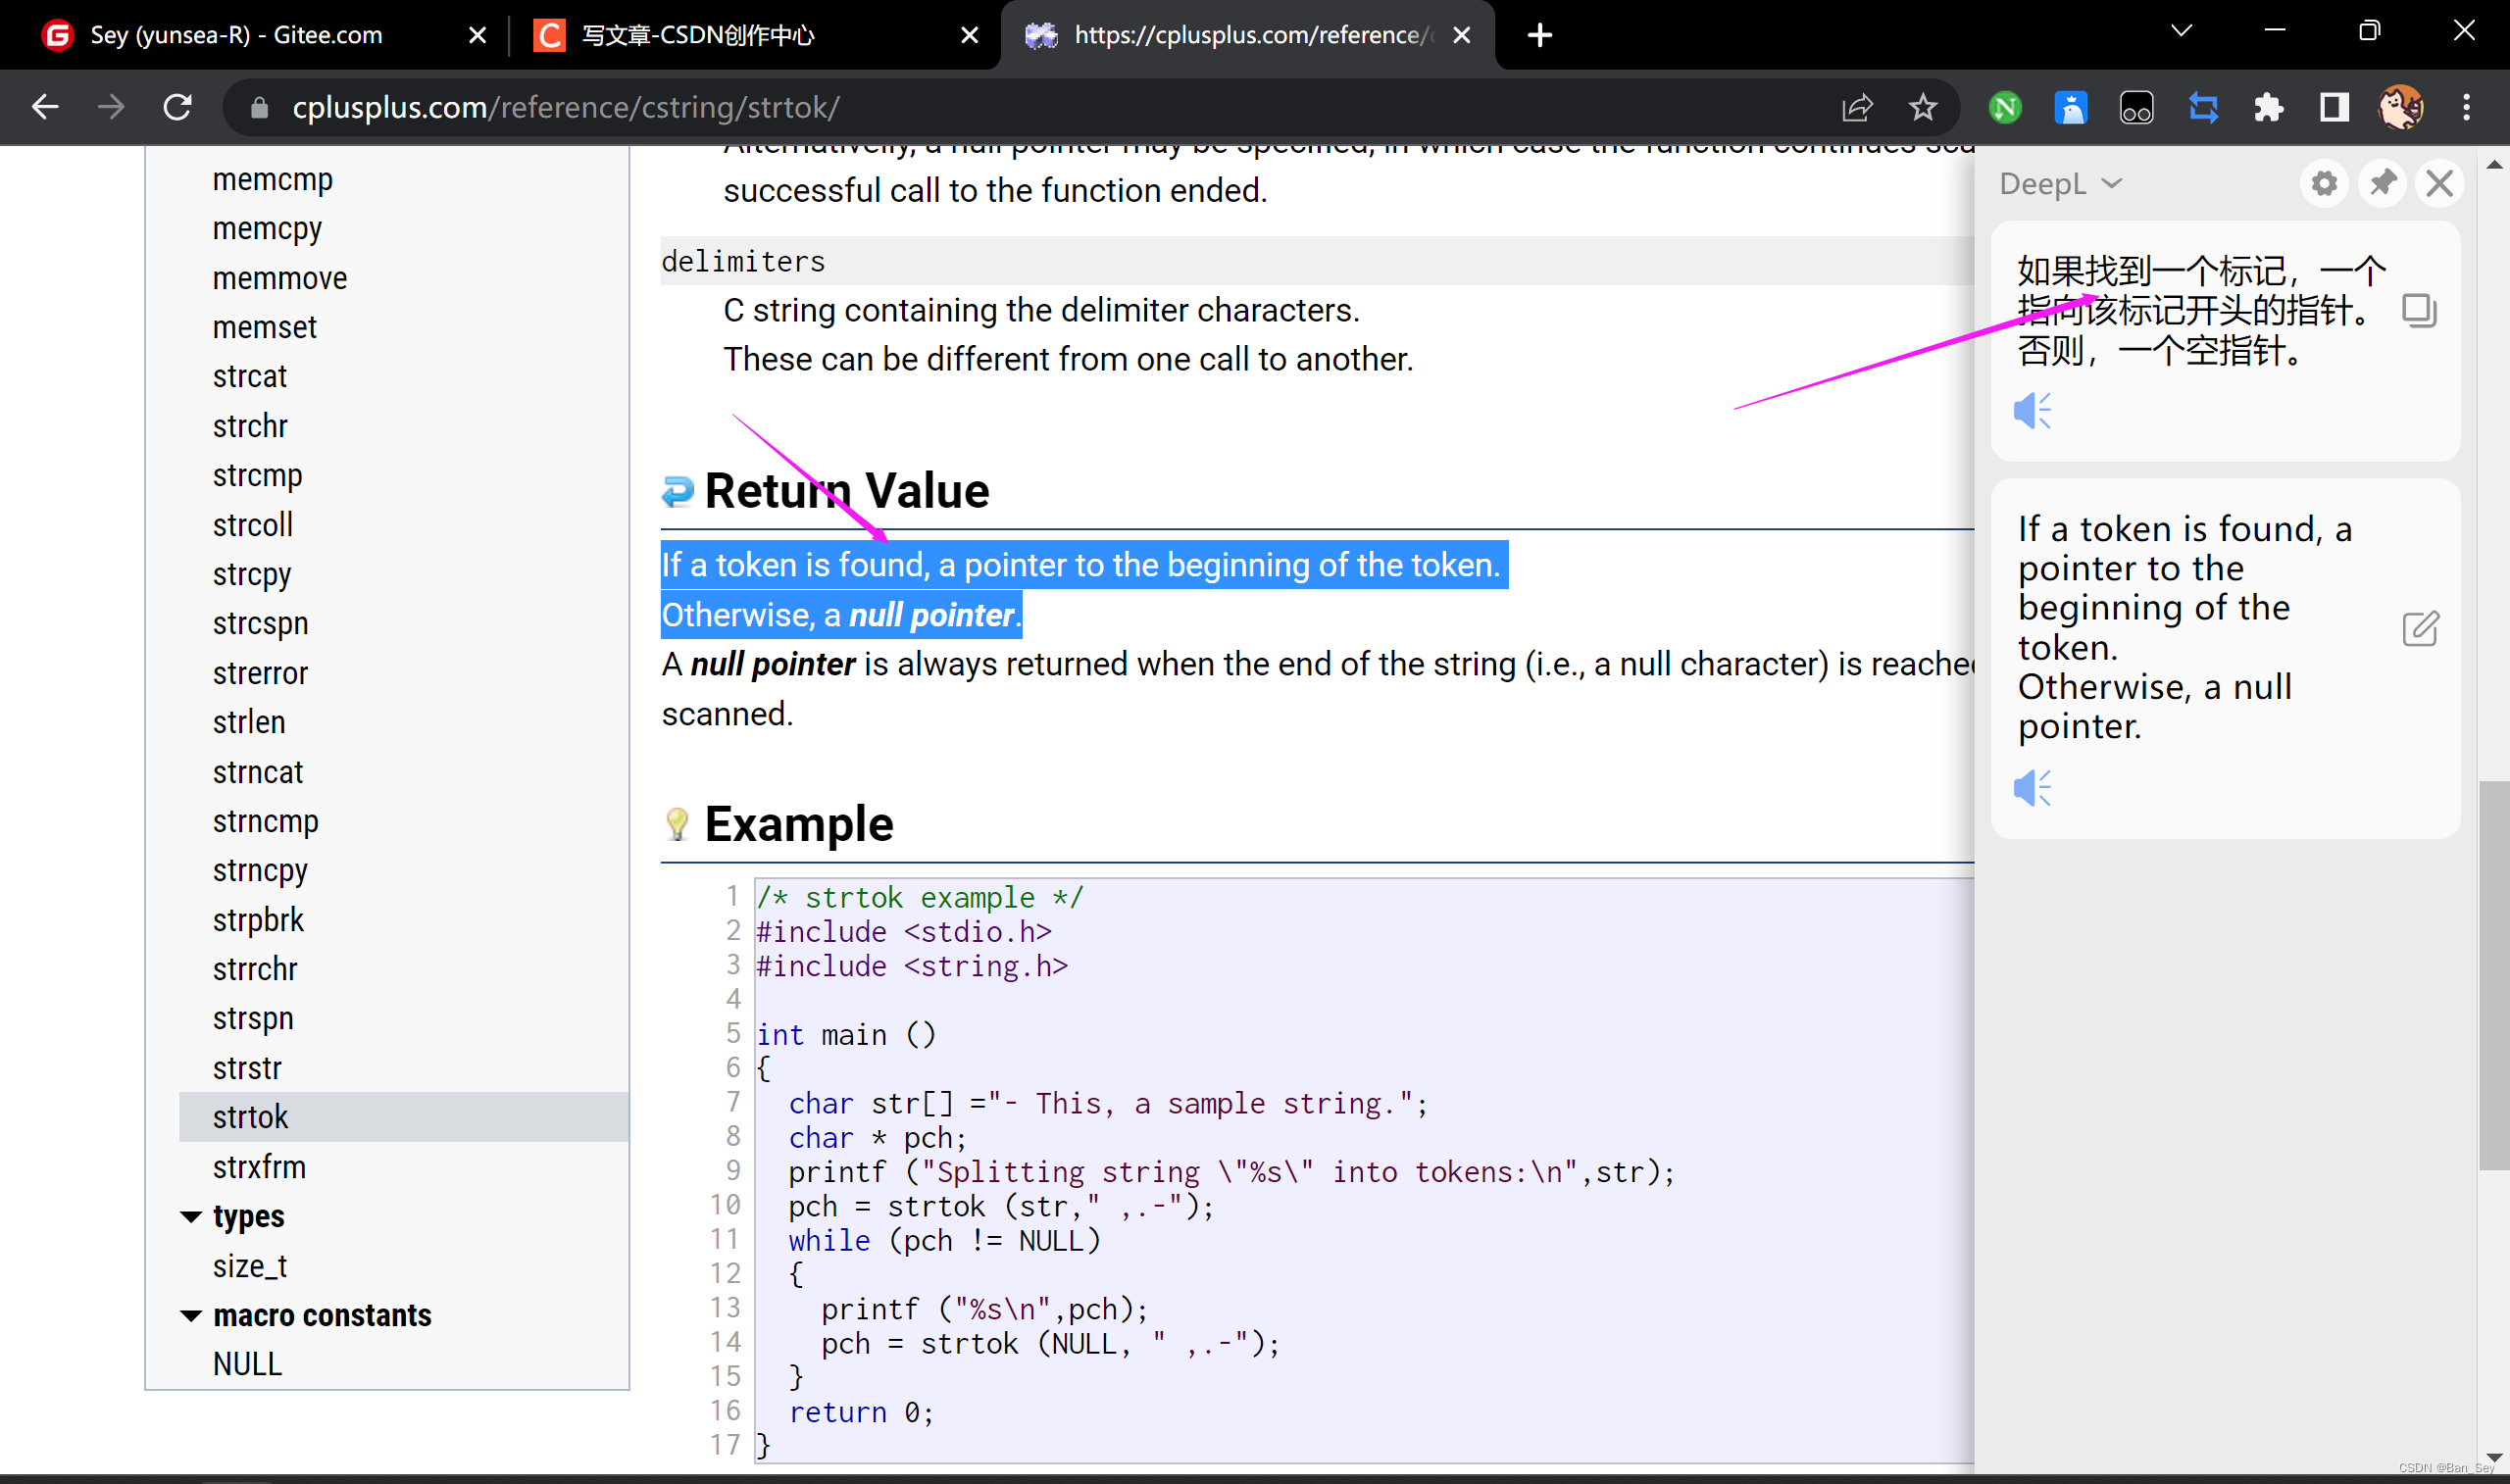The height and width of the screenshot is (1484, 2510).
Task: Toggle the browser side panel
Action: [2334, 107]
